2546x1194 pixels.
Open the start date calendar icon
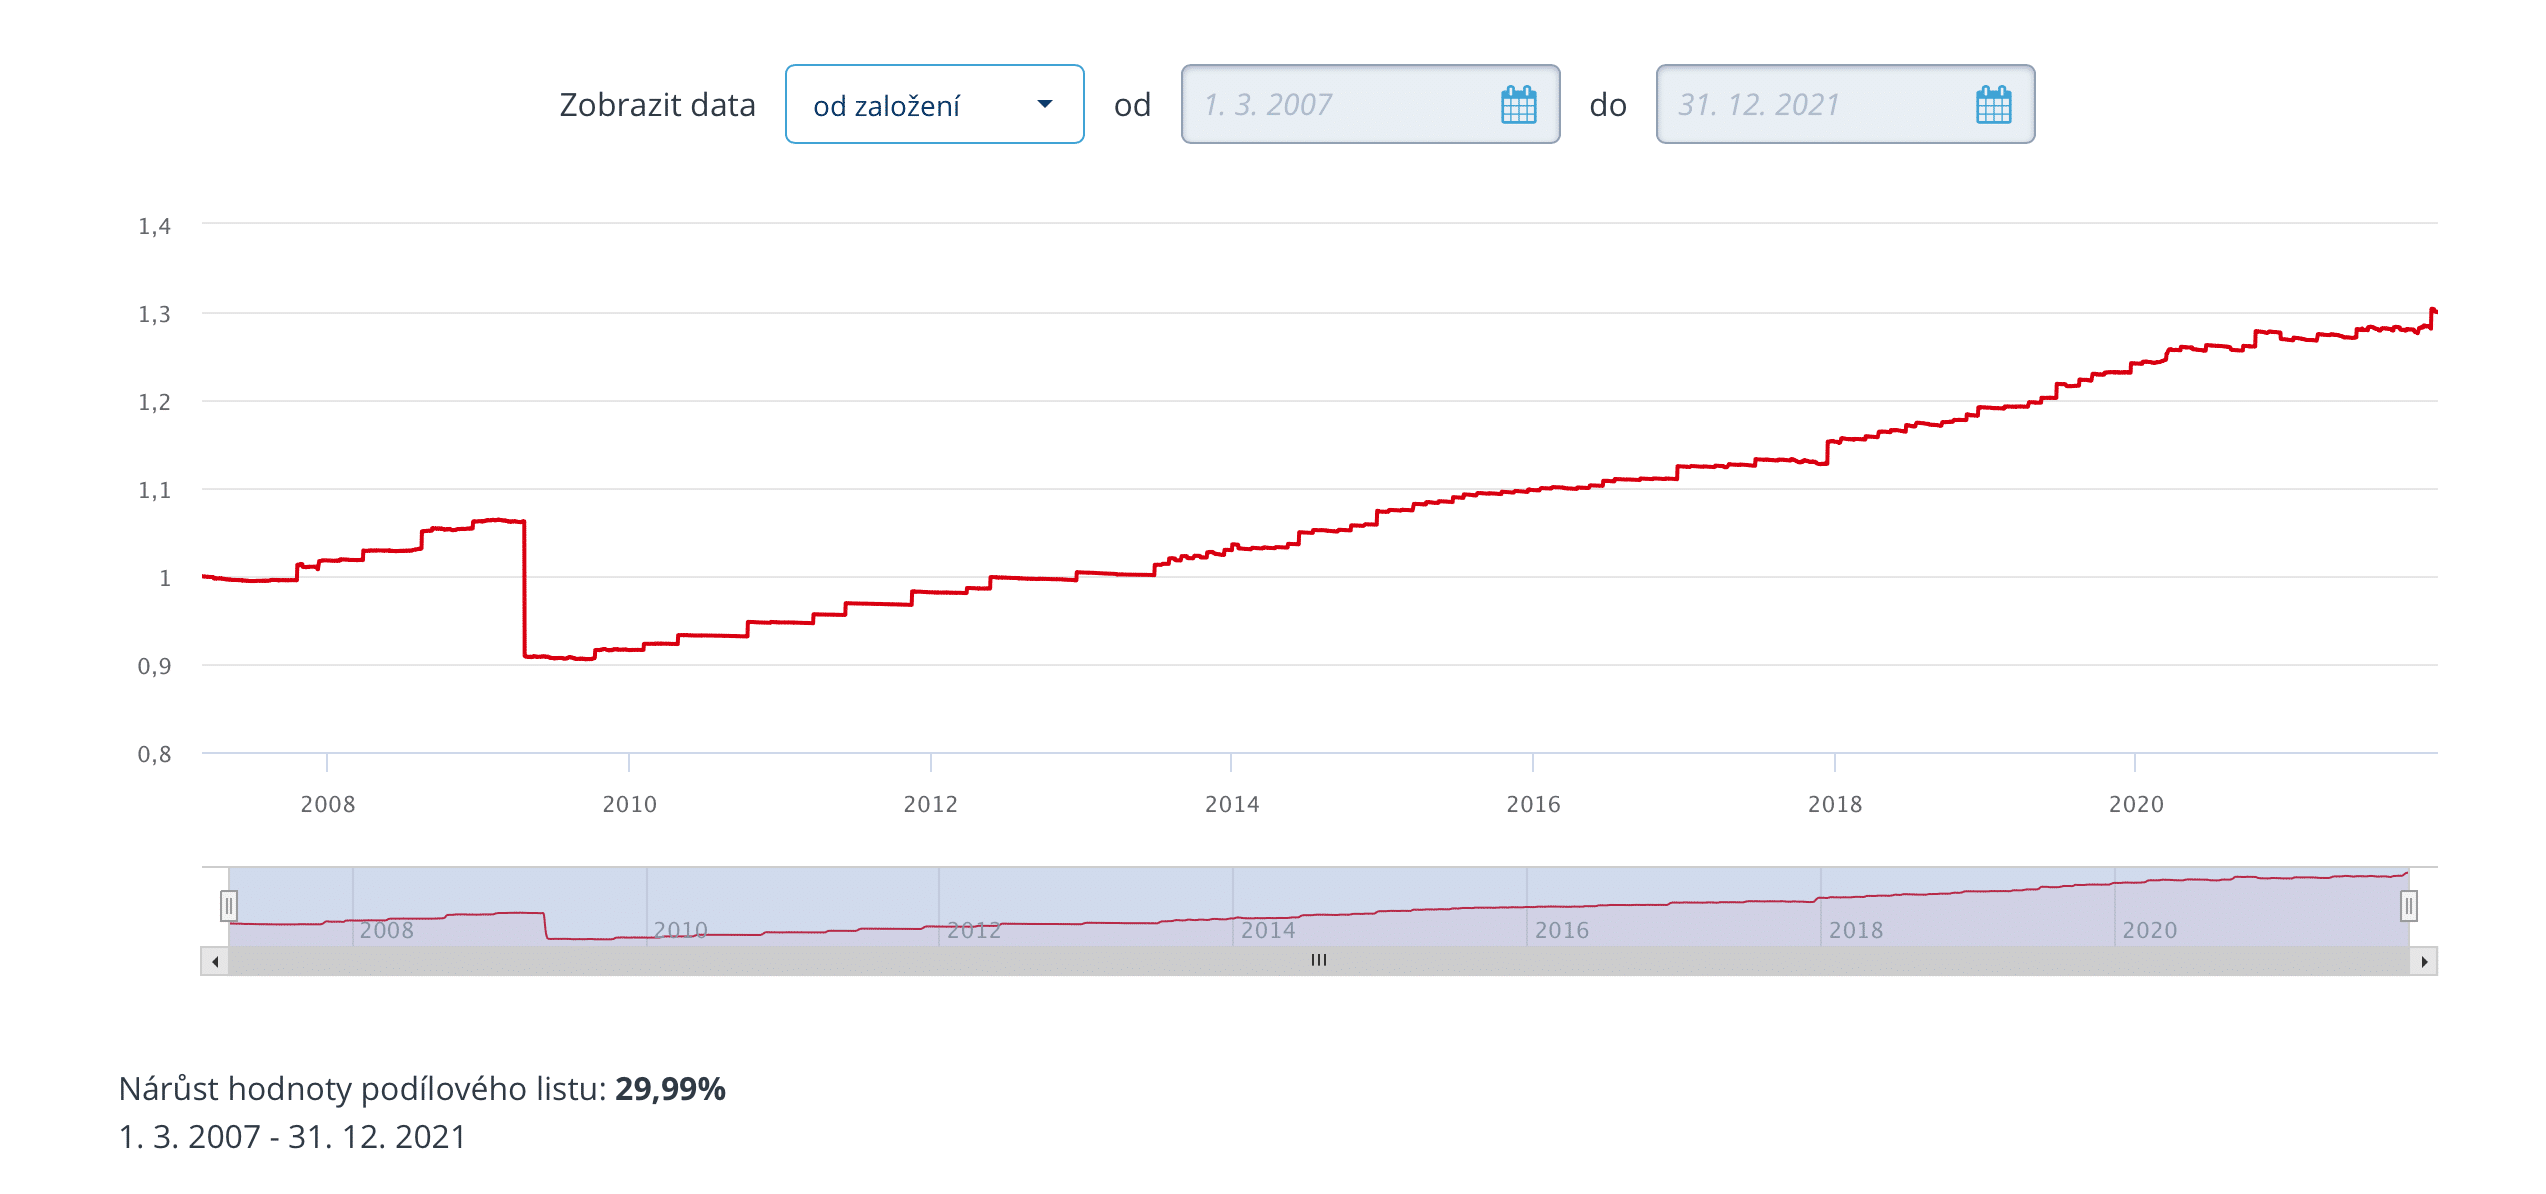1518,105
